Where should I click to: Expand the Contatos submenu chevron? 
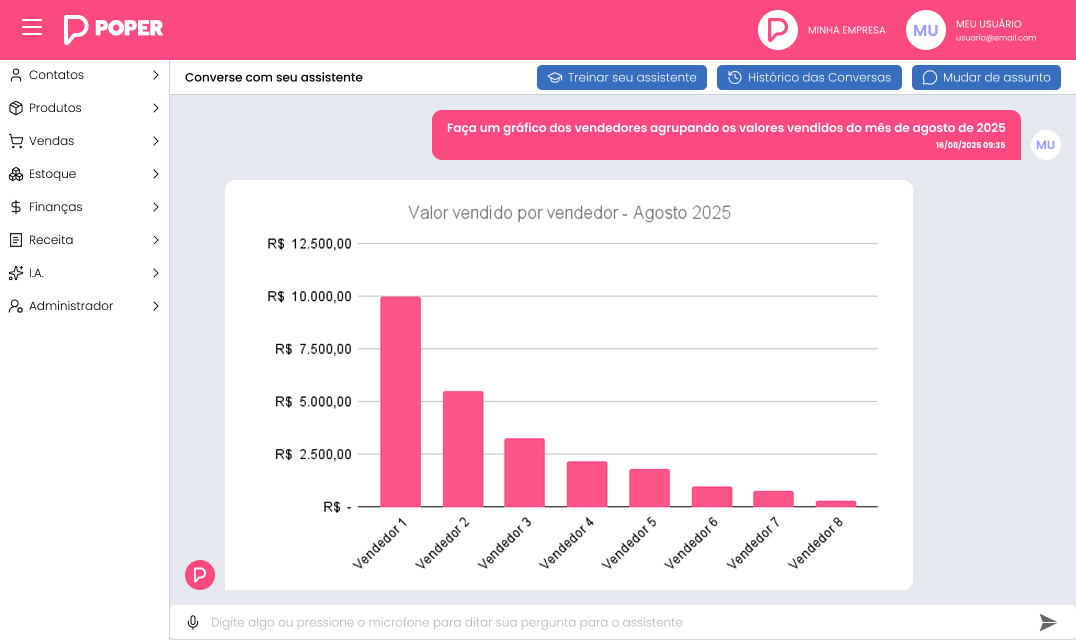(x=155, y=75)
